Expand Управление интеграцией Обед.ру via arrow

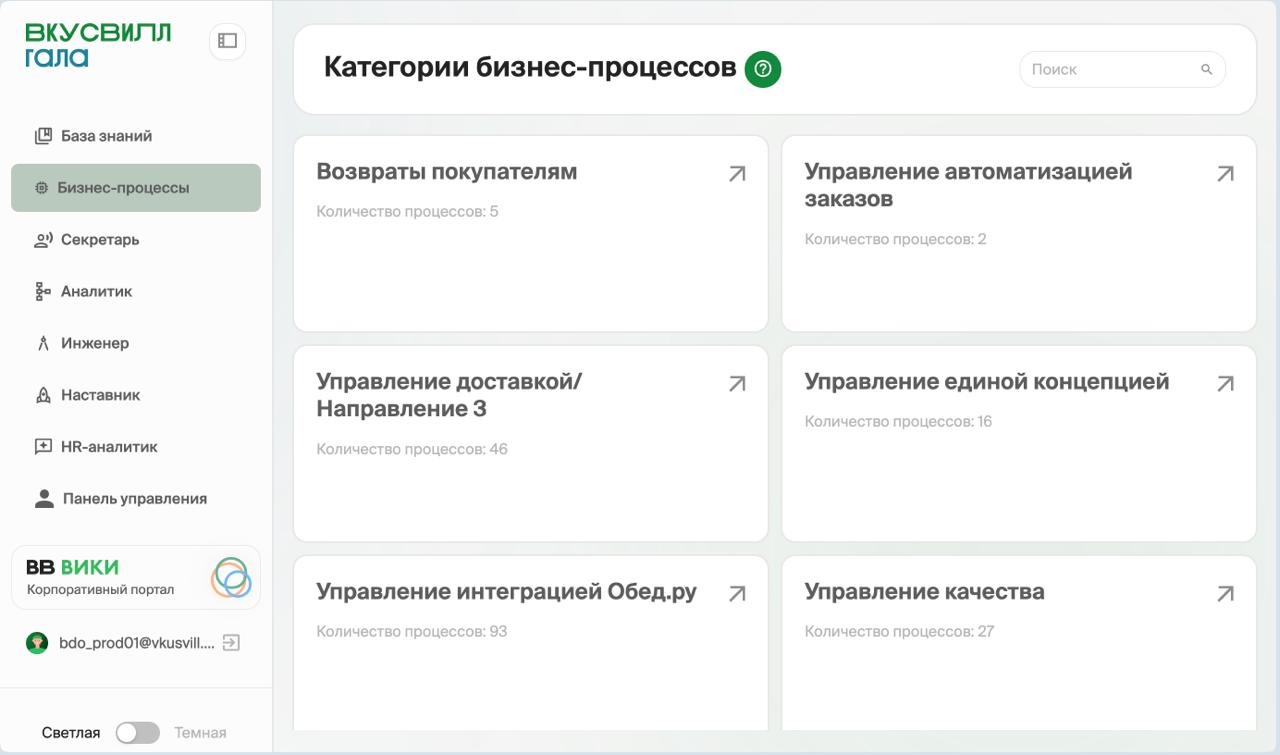click(737, 594)
